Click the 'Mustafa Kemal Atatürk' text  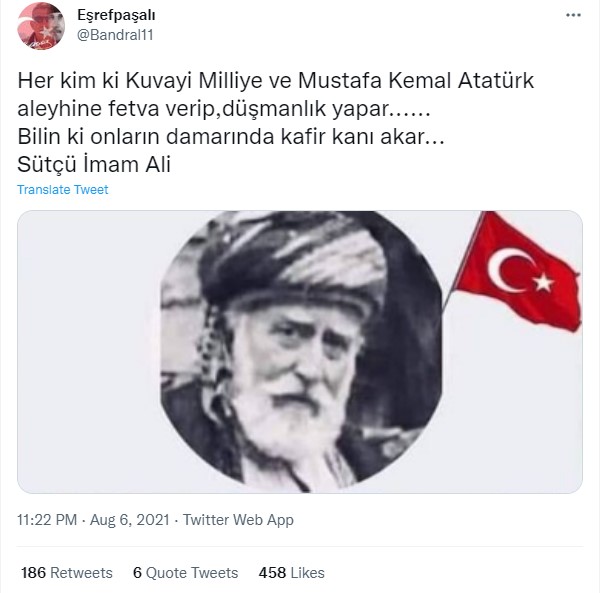(x=416, y=81)
